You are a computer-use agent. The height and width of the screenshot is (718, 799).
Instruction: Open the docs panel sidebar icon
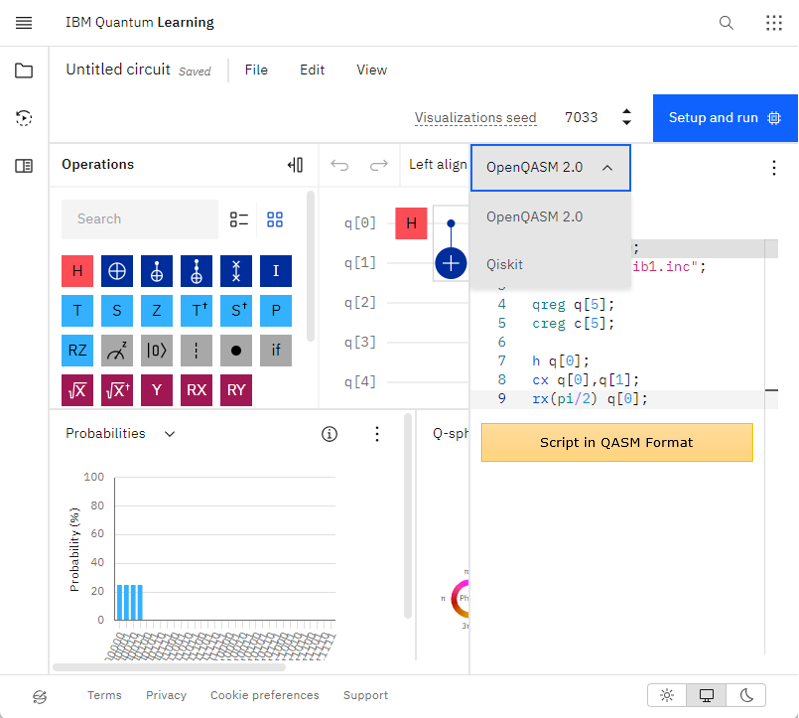coord(24,166)
